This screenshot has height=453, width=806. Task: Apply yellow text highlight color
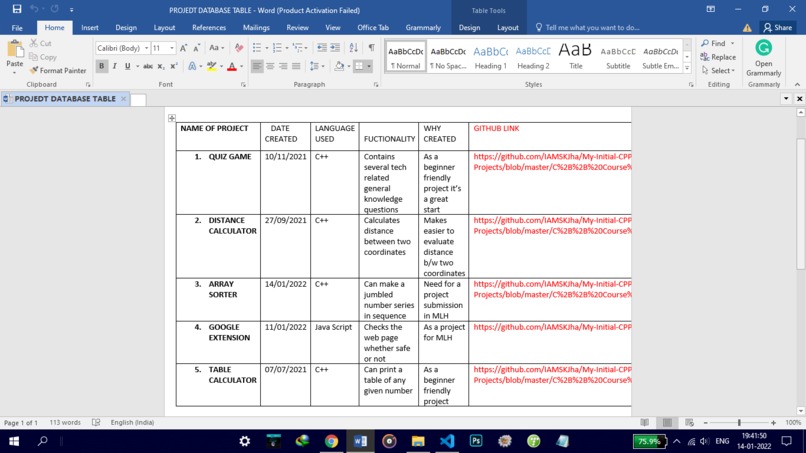tap(211, 66)
